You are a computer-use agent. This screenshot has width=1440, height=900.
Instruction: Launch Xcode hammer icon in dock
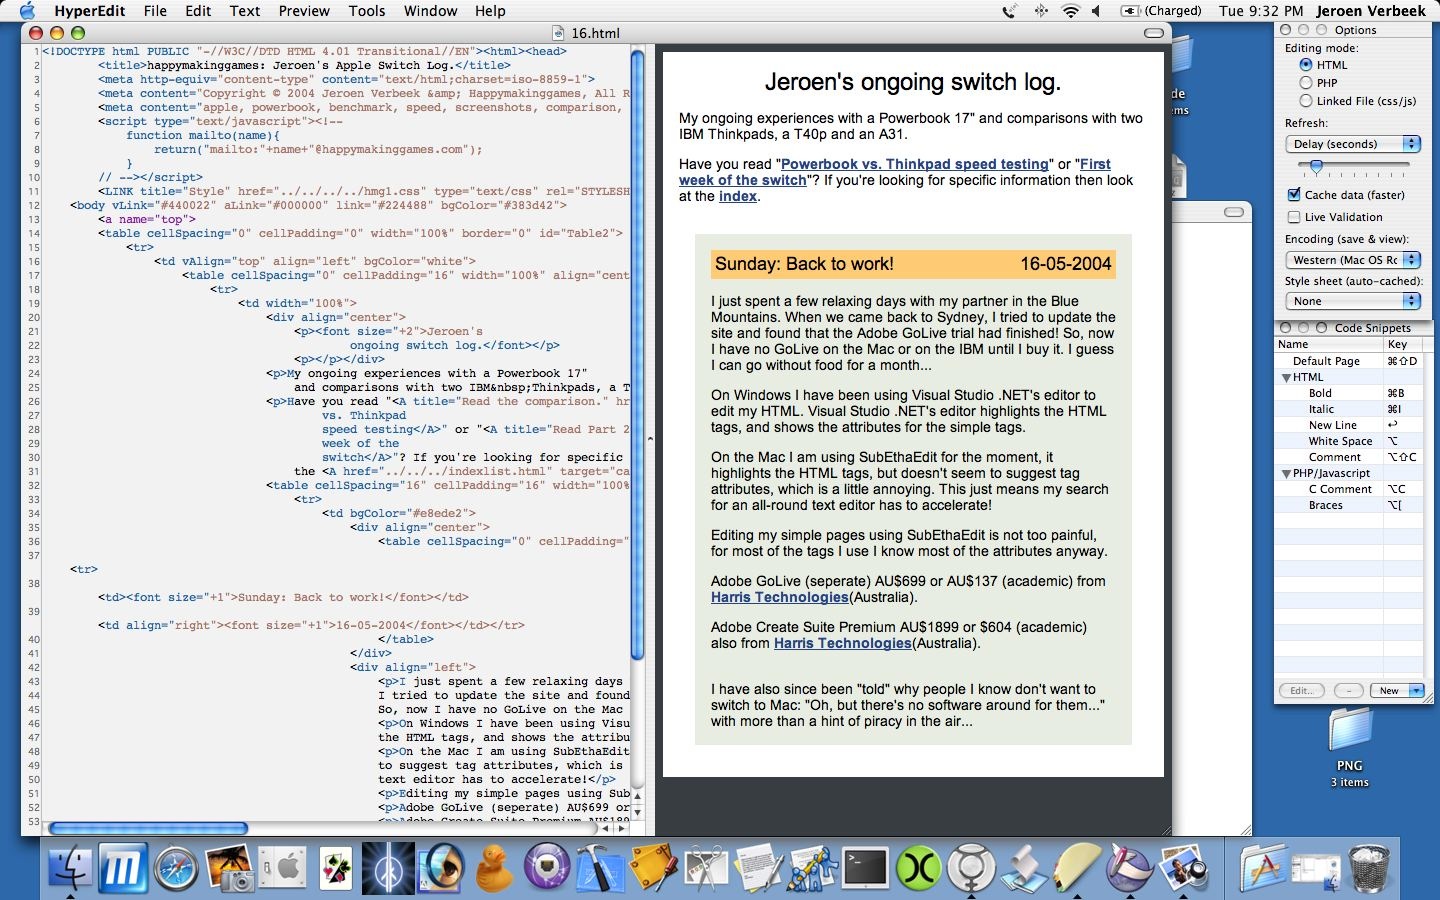pyautogui.click(x=599, y=867)
